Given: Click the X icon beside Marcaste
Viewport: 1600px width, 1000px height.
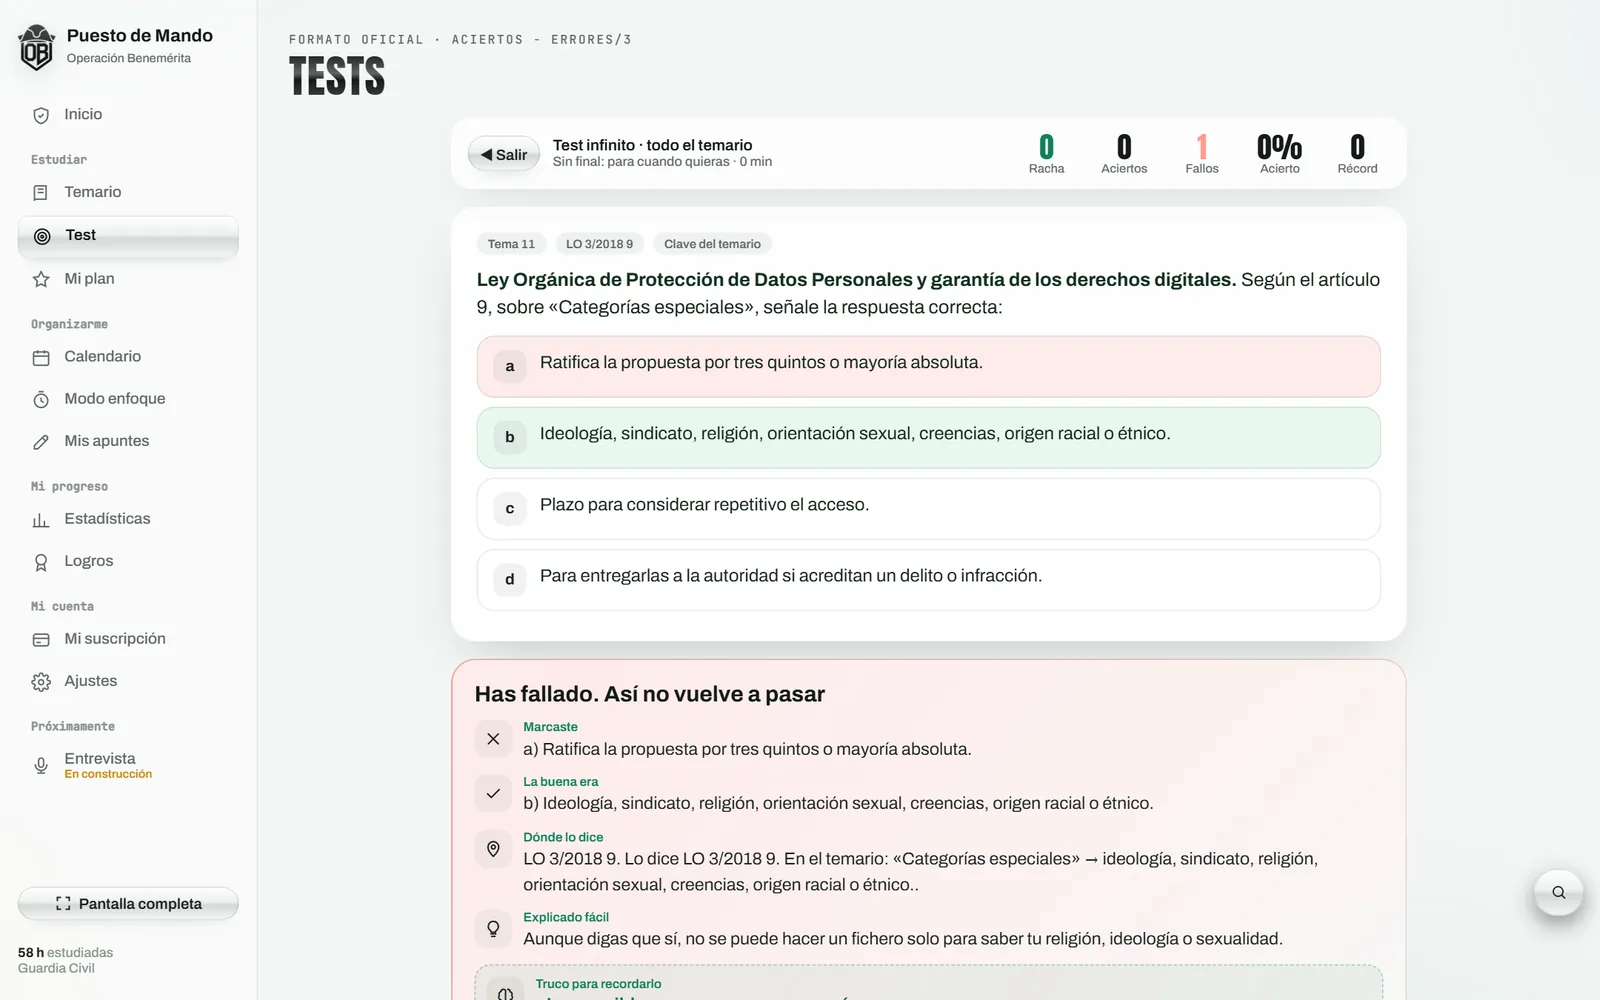Looking at the screenshot, I should click(493, 739).
